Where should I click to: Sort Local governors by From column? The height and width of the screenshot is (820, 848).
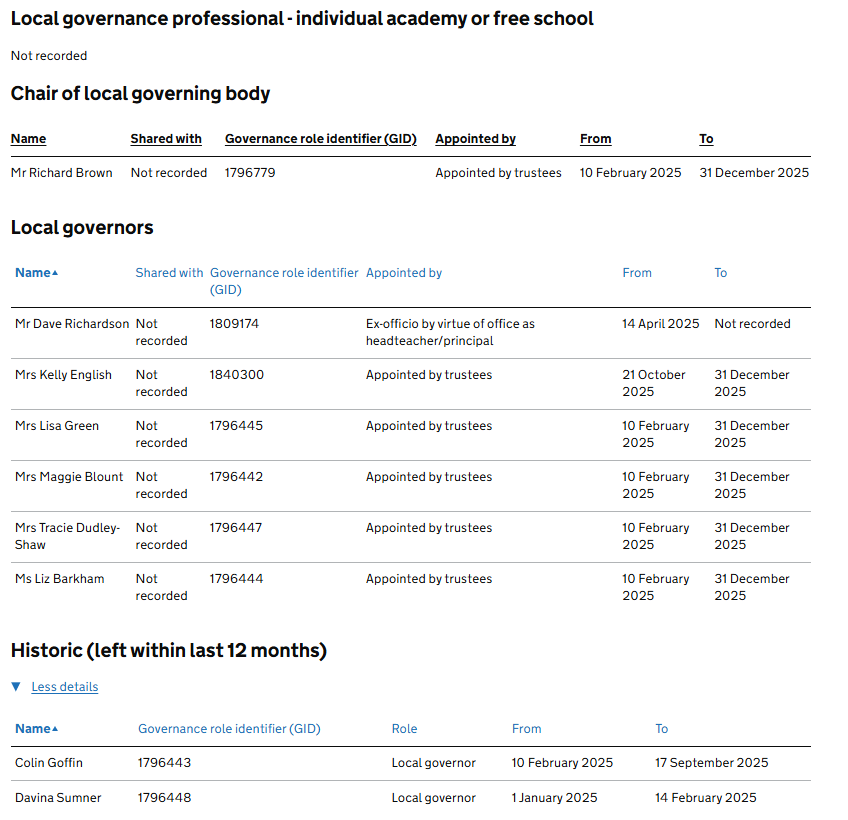637,273
